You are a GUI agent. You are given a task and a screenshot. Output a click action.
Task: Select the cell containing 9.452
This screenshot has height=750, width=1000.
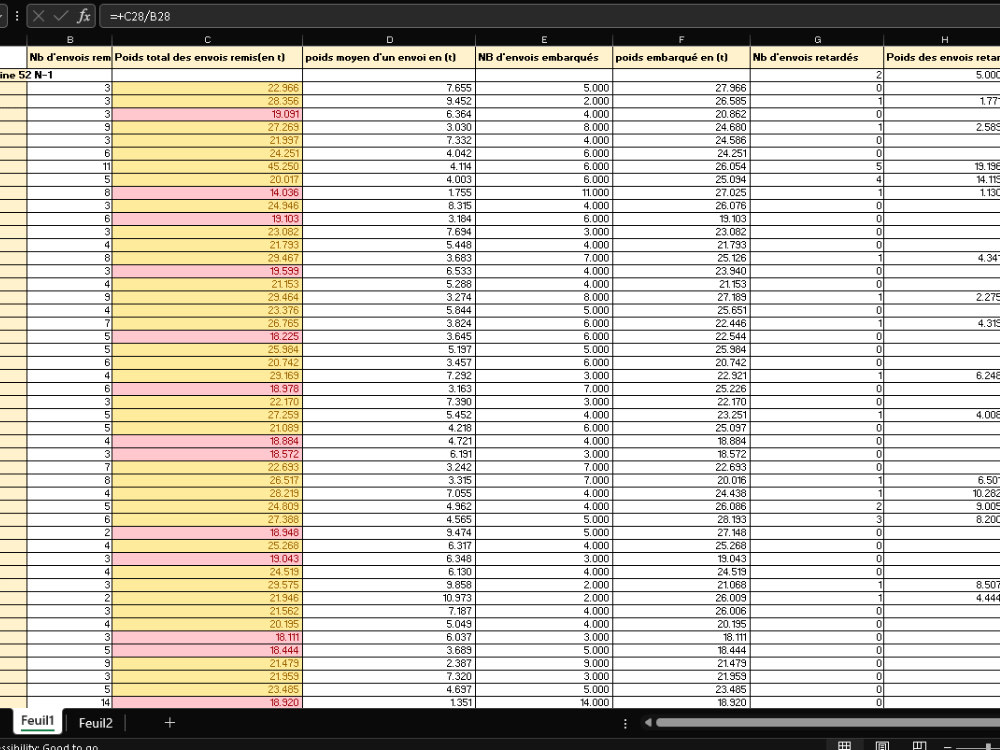[x=389, y=101]
